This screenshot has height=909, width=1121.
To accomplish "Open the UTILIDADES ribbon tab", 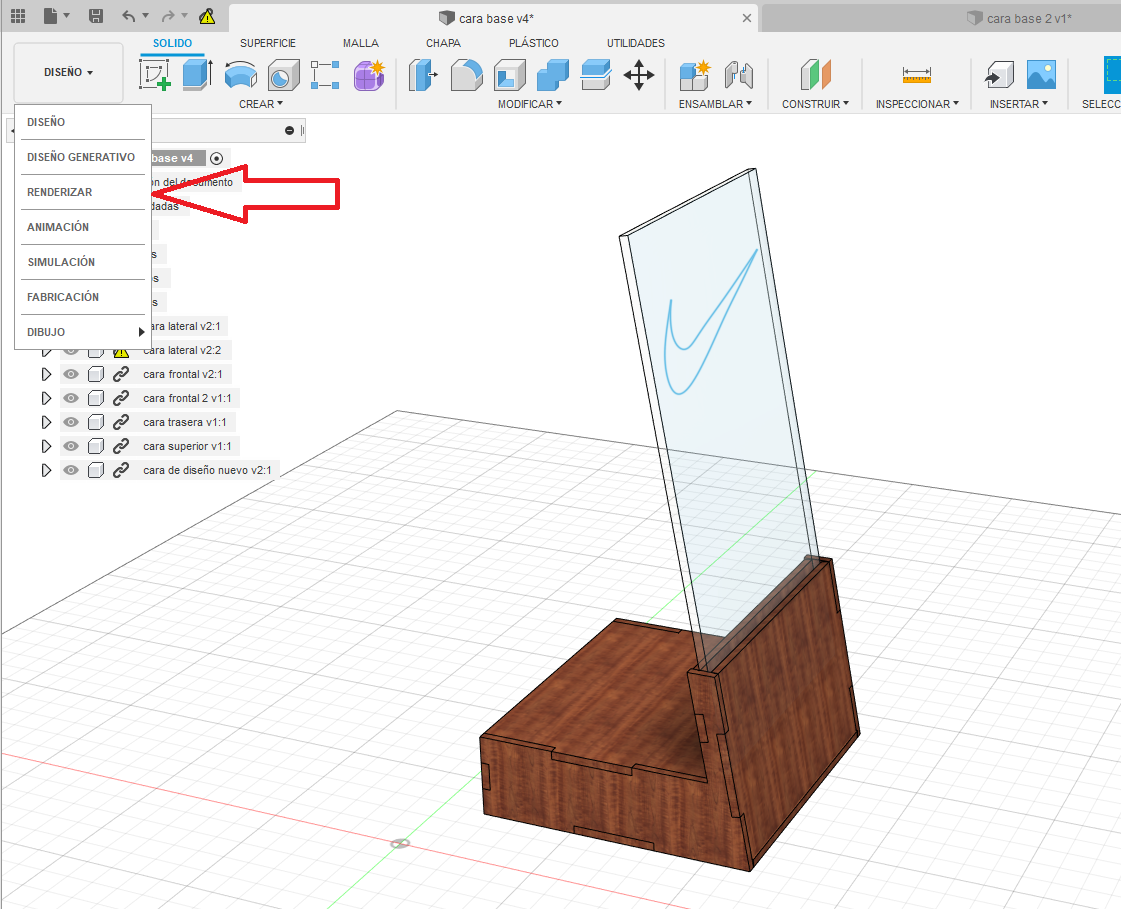I will (x=636, y=43).
